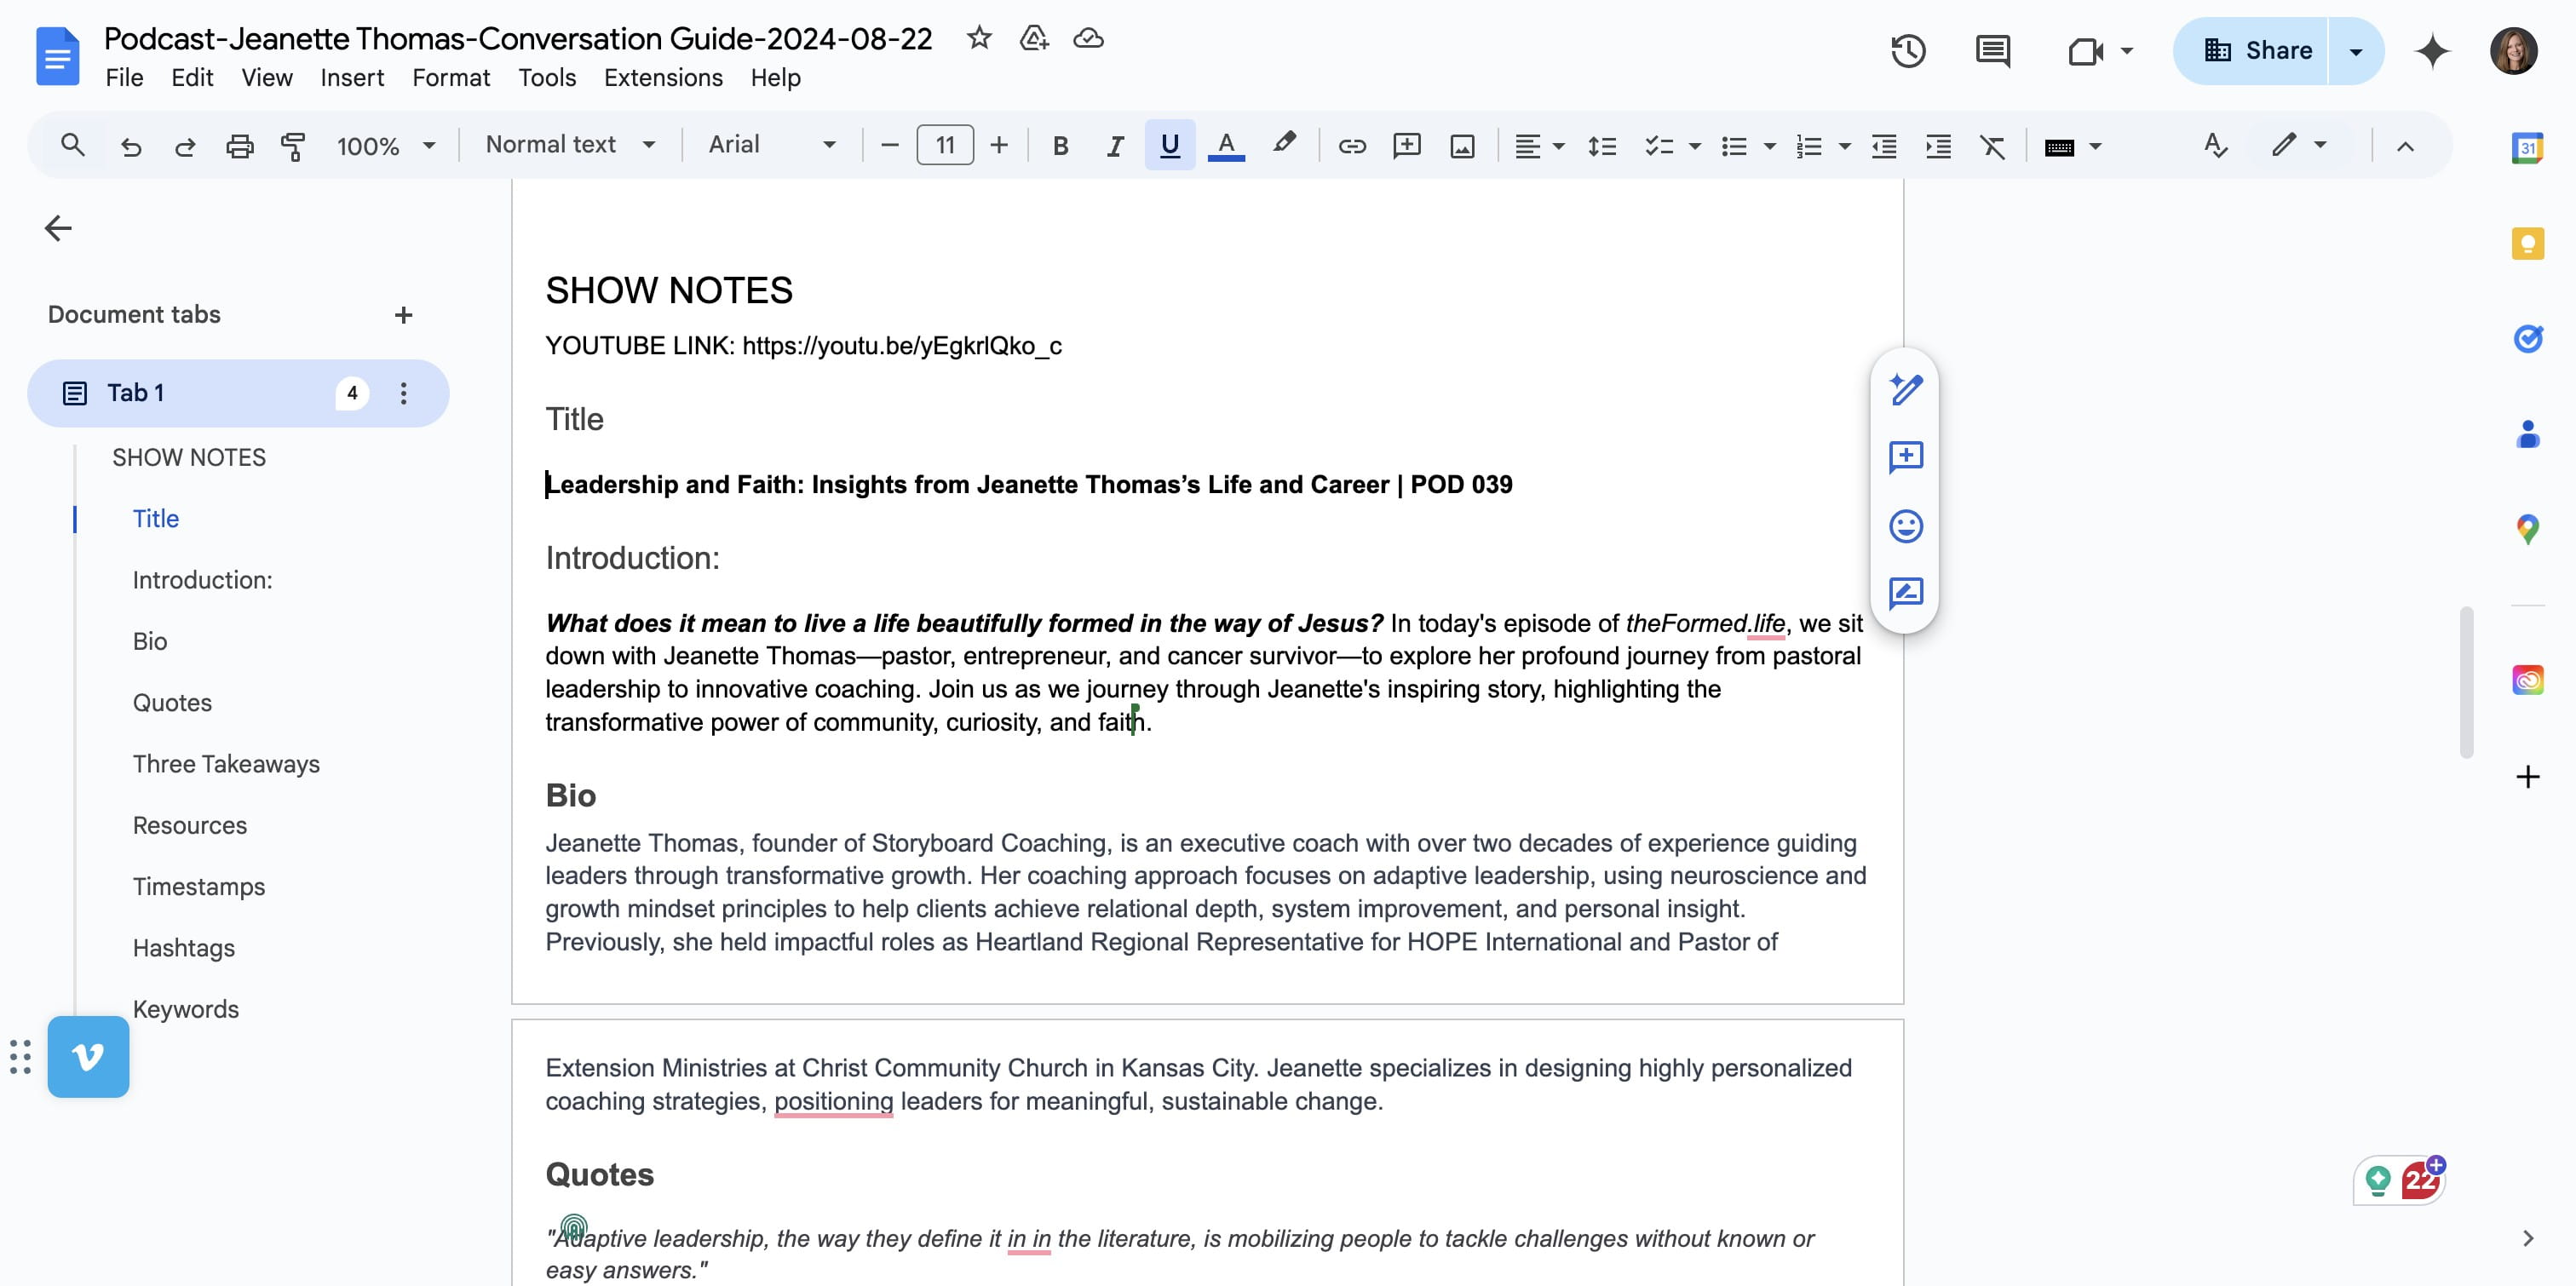Open the comments panel icon

click(1993, 51)
